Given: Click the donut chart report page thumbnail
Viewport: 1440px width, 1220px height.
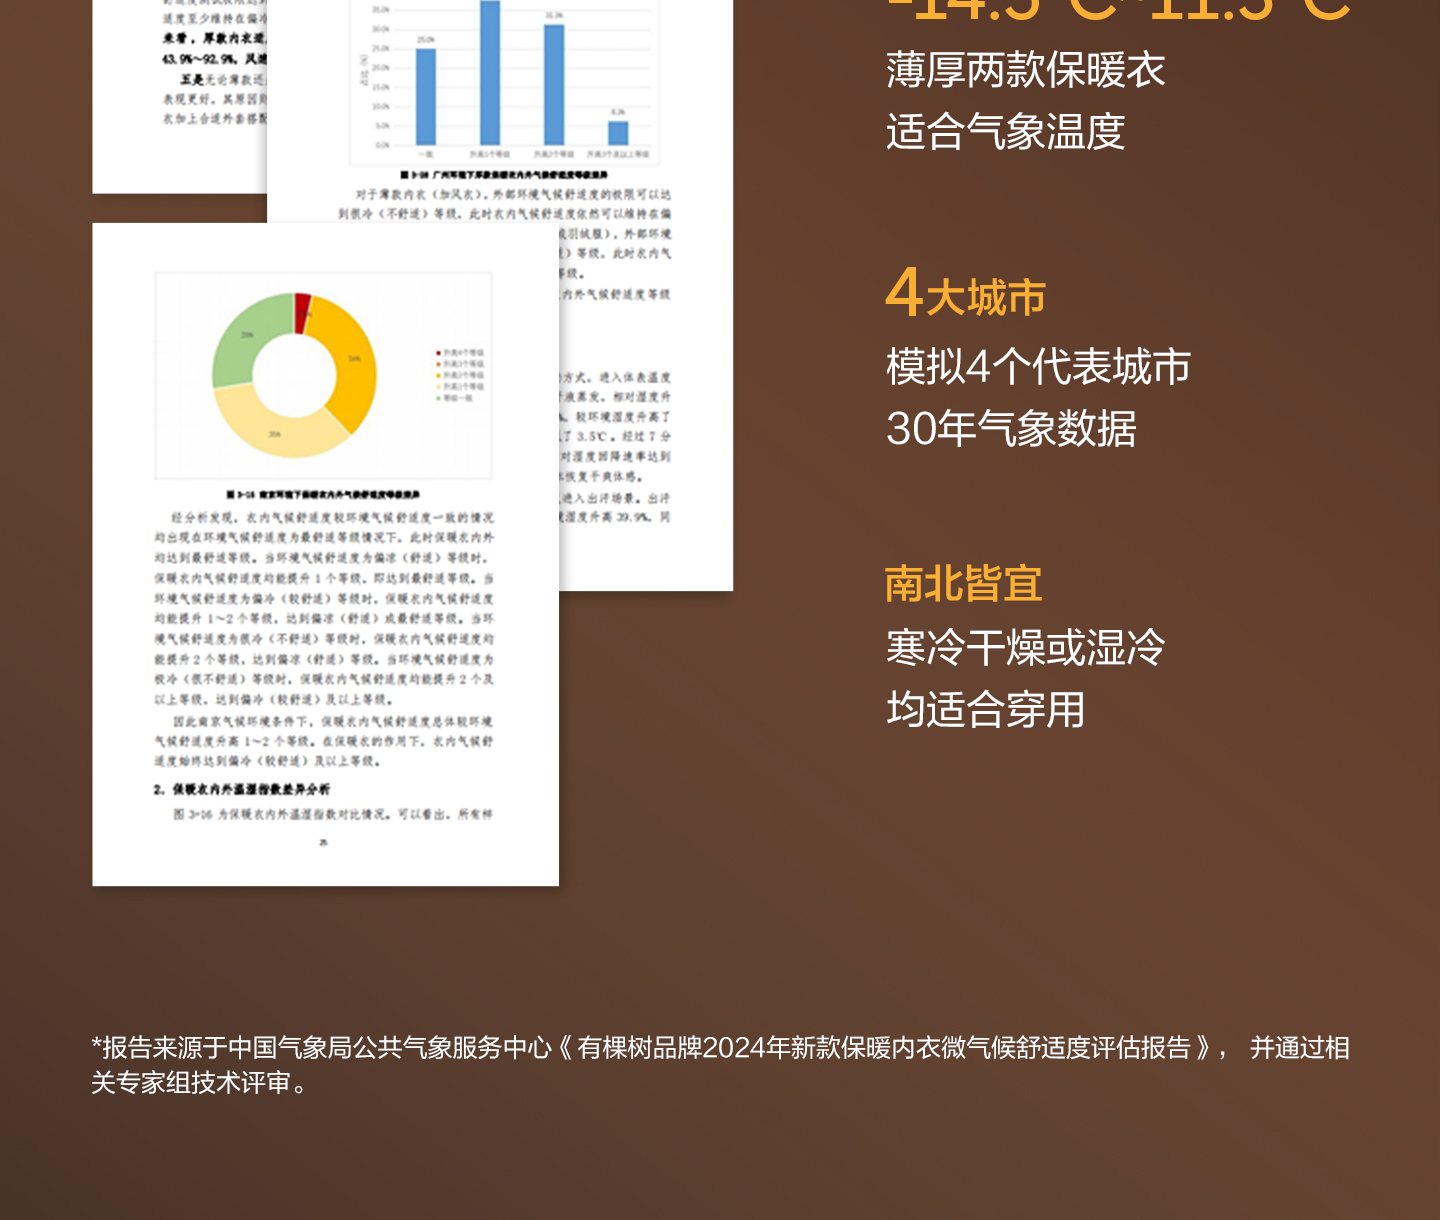Looking at the screenshot, I should pyautogui.click(x=325, y=554).
